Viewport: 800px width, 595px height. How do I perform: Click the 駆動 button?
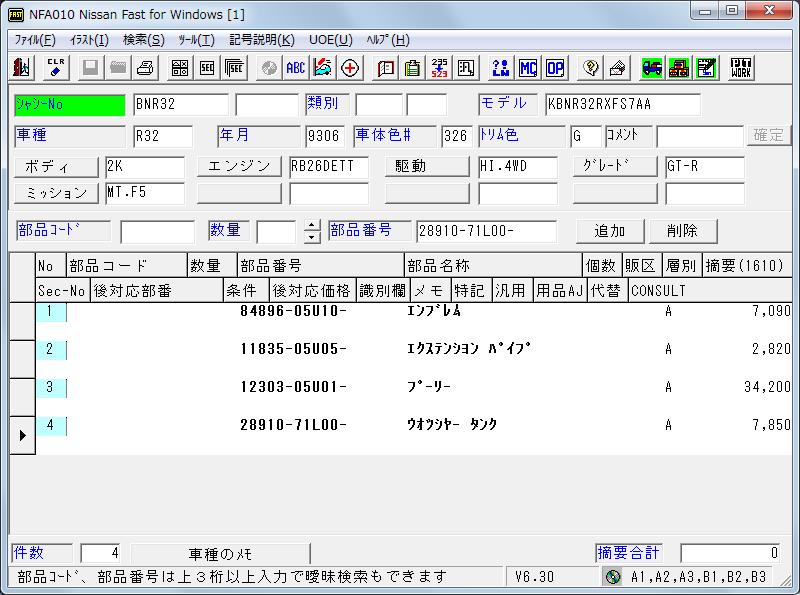point(427,167)
